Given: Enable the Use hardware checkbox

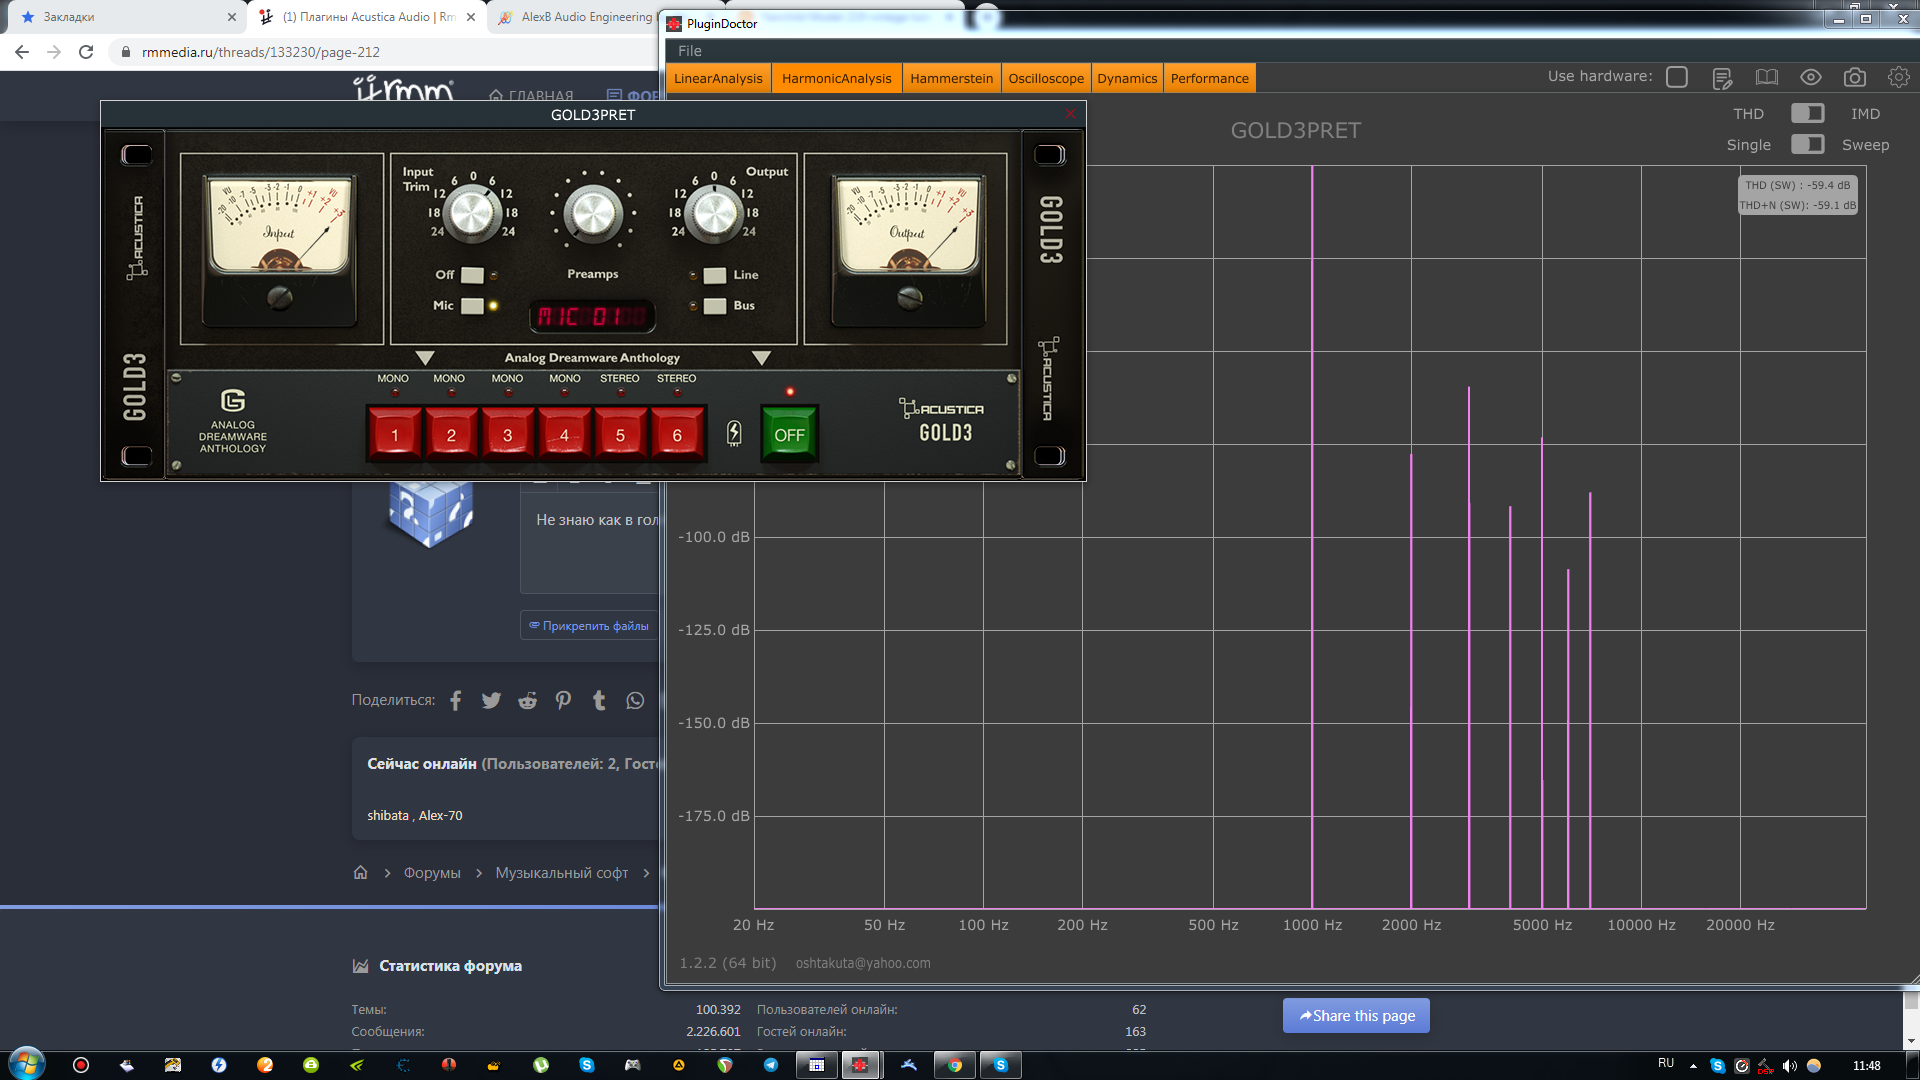Looking at the screenshot, I should tap(1677, 77).
